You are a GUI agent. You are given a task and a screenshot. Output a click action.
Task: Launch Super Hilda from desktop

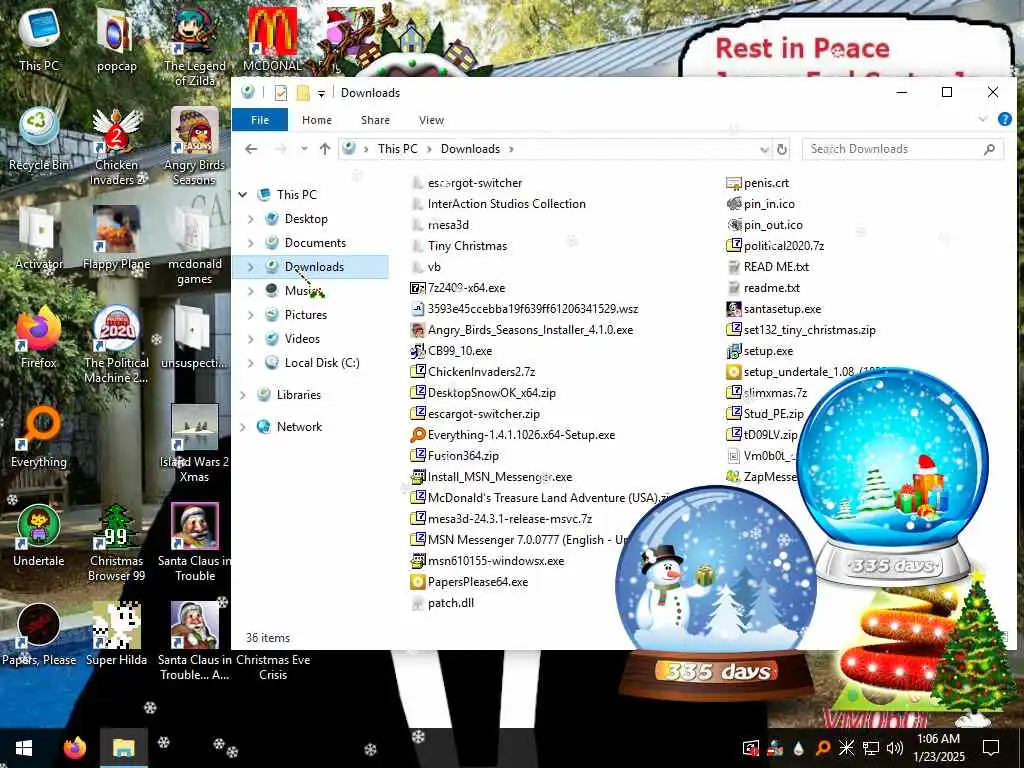click(116, 635)
